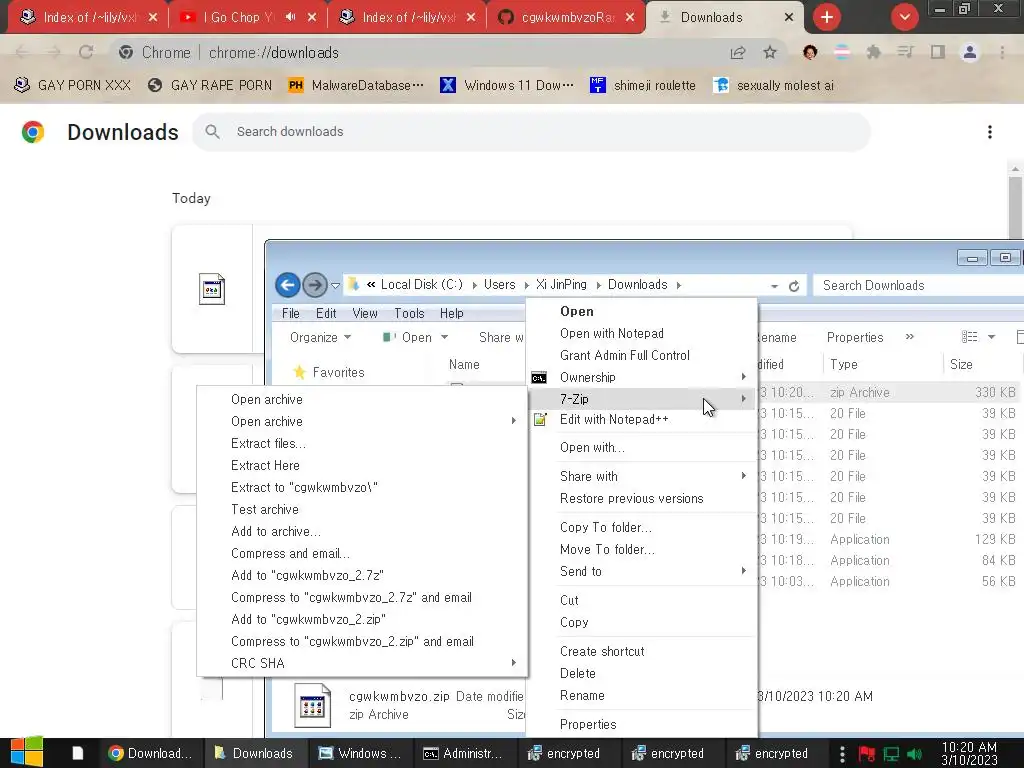Click the network monitor tray icon

(891, 754)
